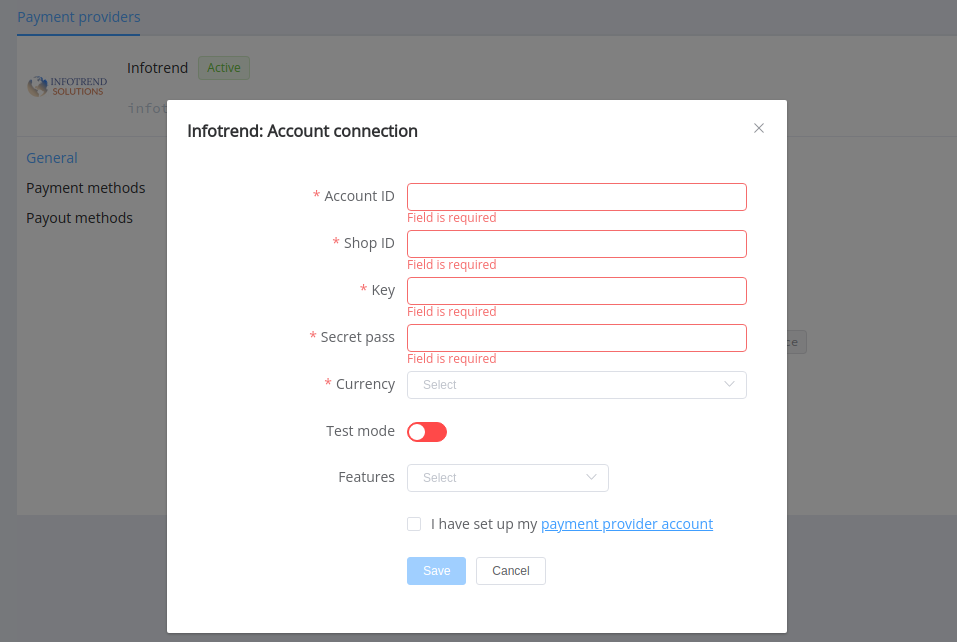Image resolution: width=957 pixels, height=642 pixels.
Task: Select Payment methods in the side menu
Action: [85, 188]
